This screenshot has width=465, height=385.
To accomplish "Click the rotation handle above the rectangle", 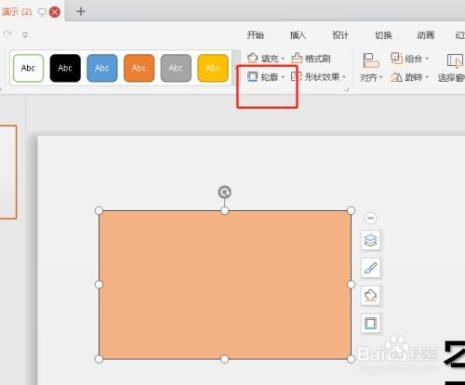I will (x=225, y=192).
